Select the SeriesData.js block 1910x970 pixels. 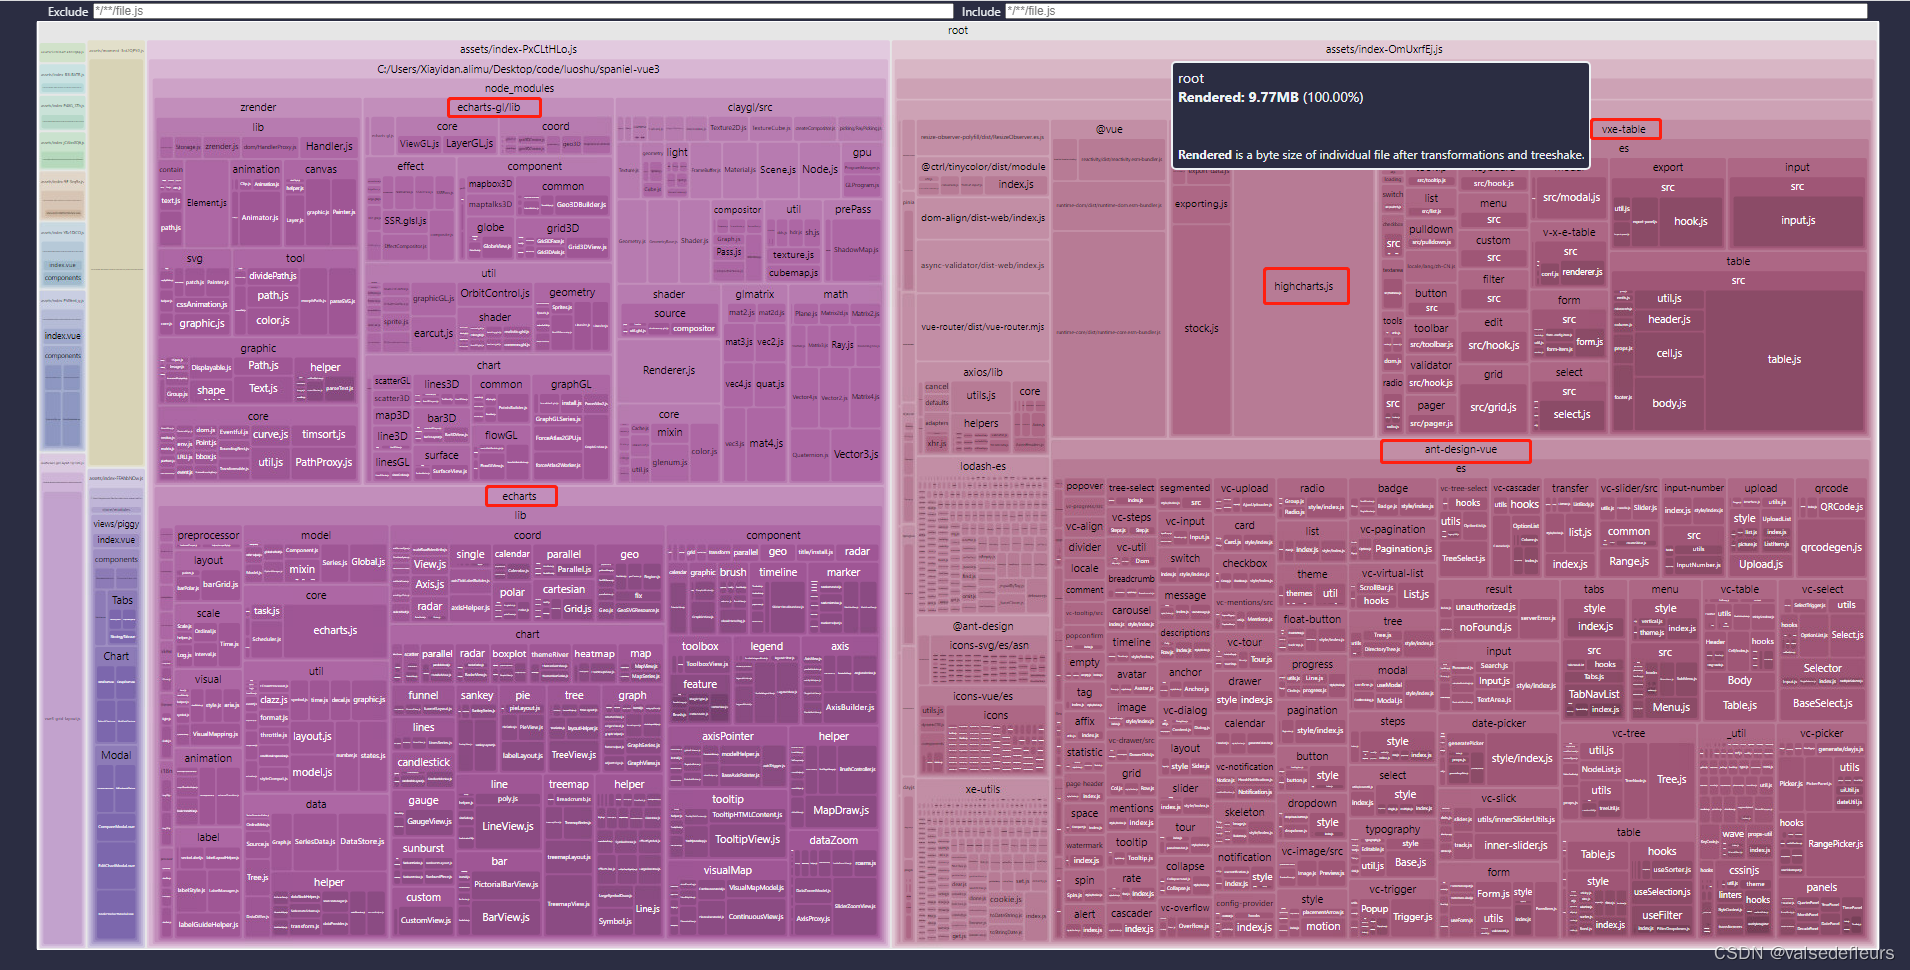pyautogui.click(x=315, y=841)
